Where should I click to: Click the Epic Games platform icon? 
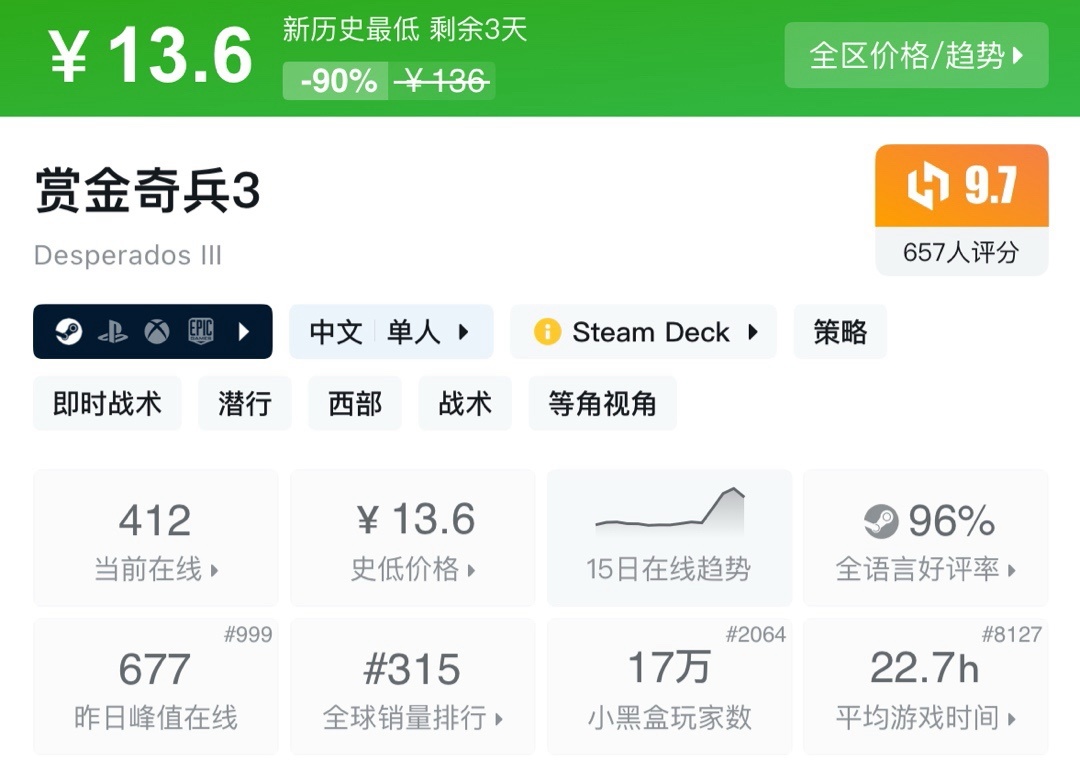(201, 332)
